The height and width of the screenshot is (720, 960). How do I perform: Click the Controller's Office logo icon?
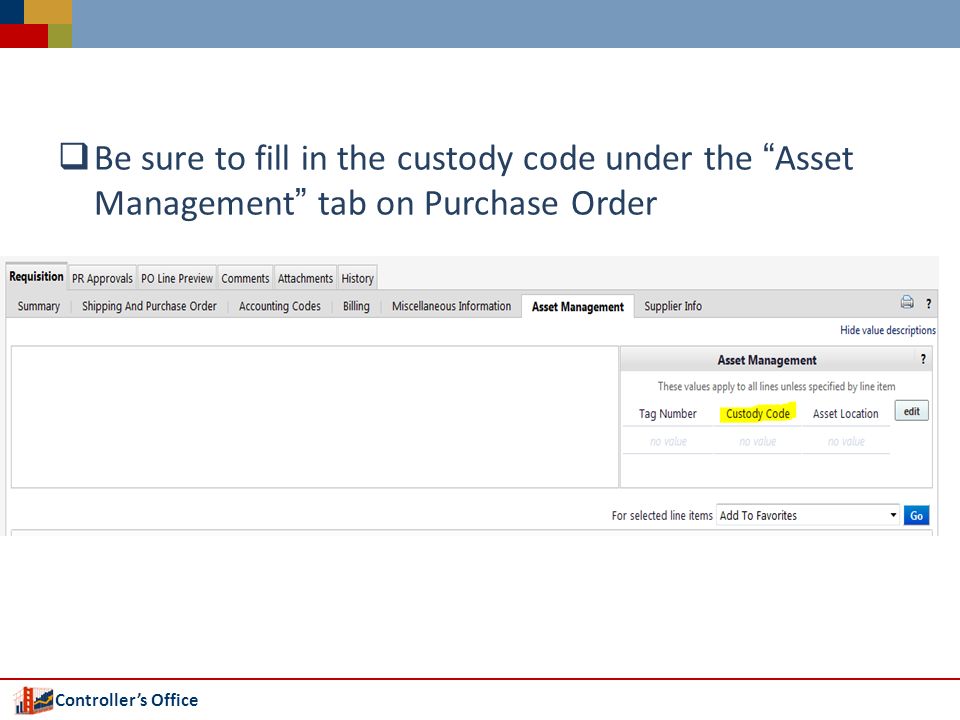(34, 700)
